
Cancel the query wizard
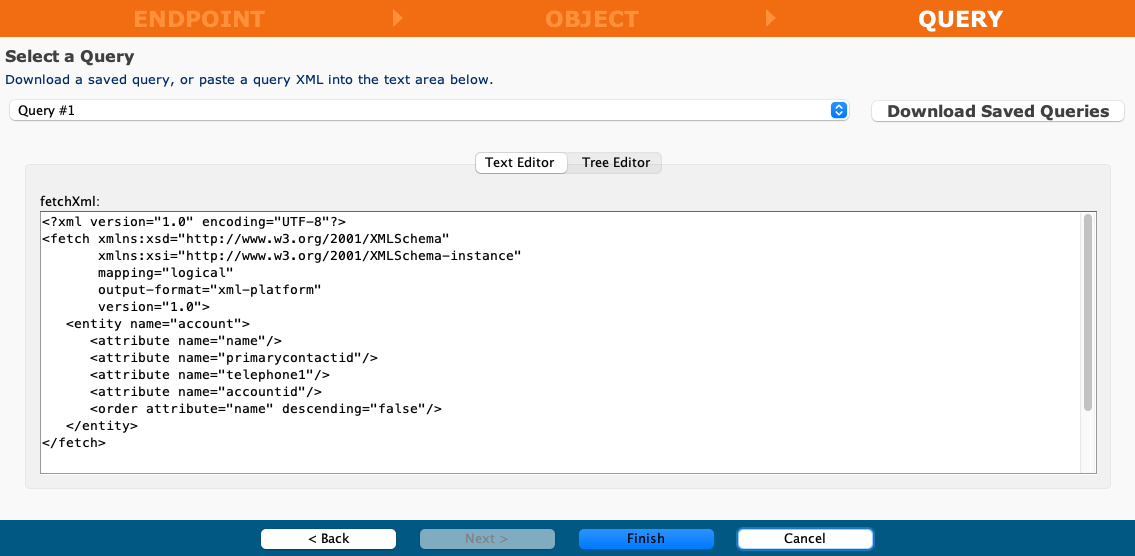805,539
